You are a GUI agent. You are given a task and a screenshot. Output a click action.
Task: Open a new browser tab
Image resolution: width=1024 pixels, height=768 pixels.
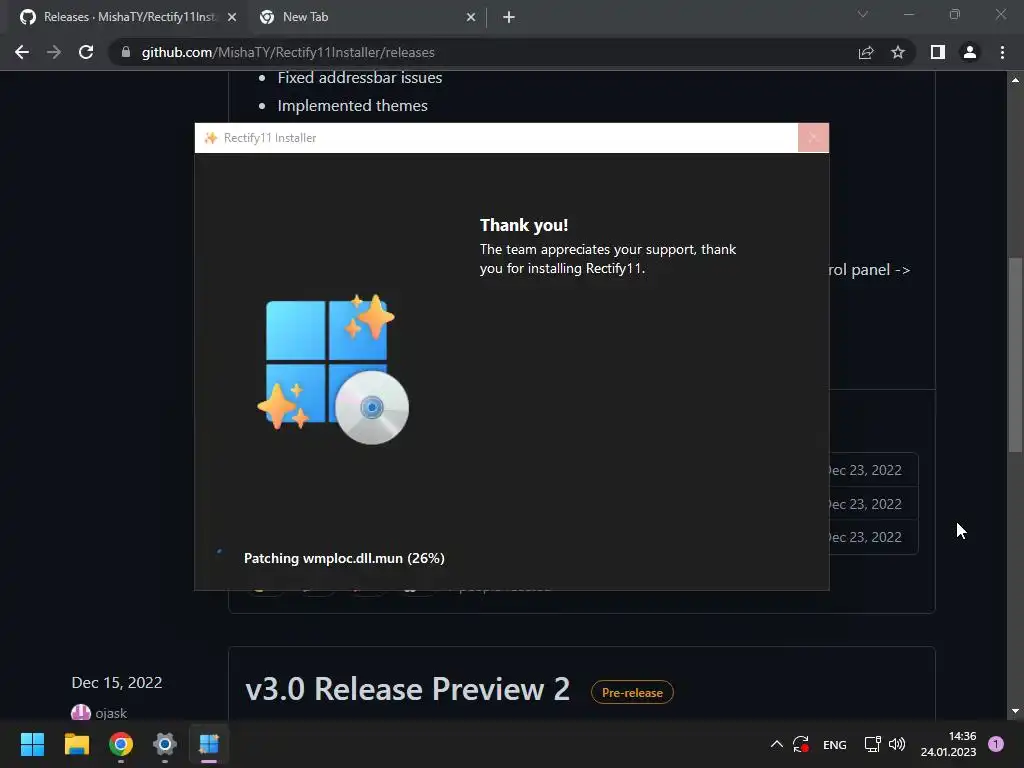point(509,17)
